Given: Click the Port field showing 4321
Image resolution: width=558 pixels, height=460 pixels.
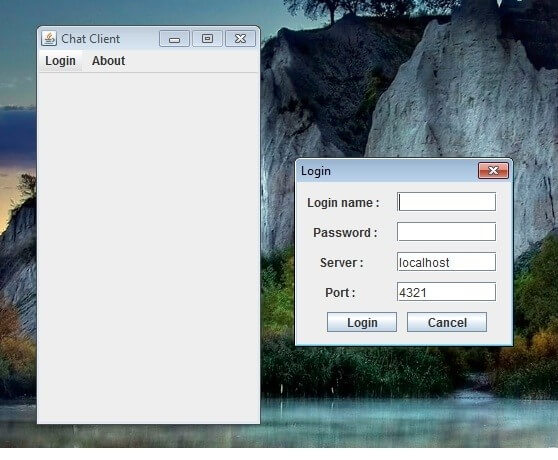Looking at the screenshot, I should point(446,292).
